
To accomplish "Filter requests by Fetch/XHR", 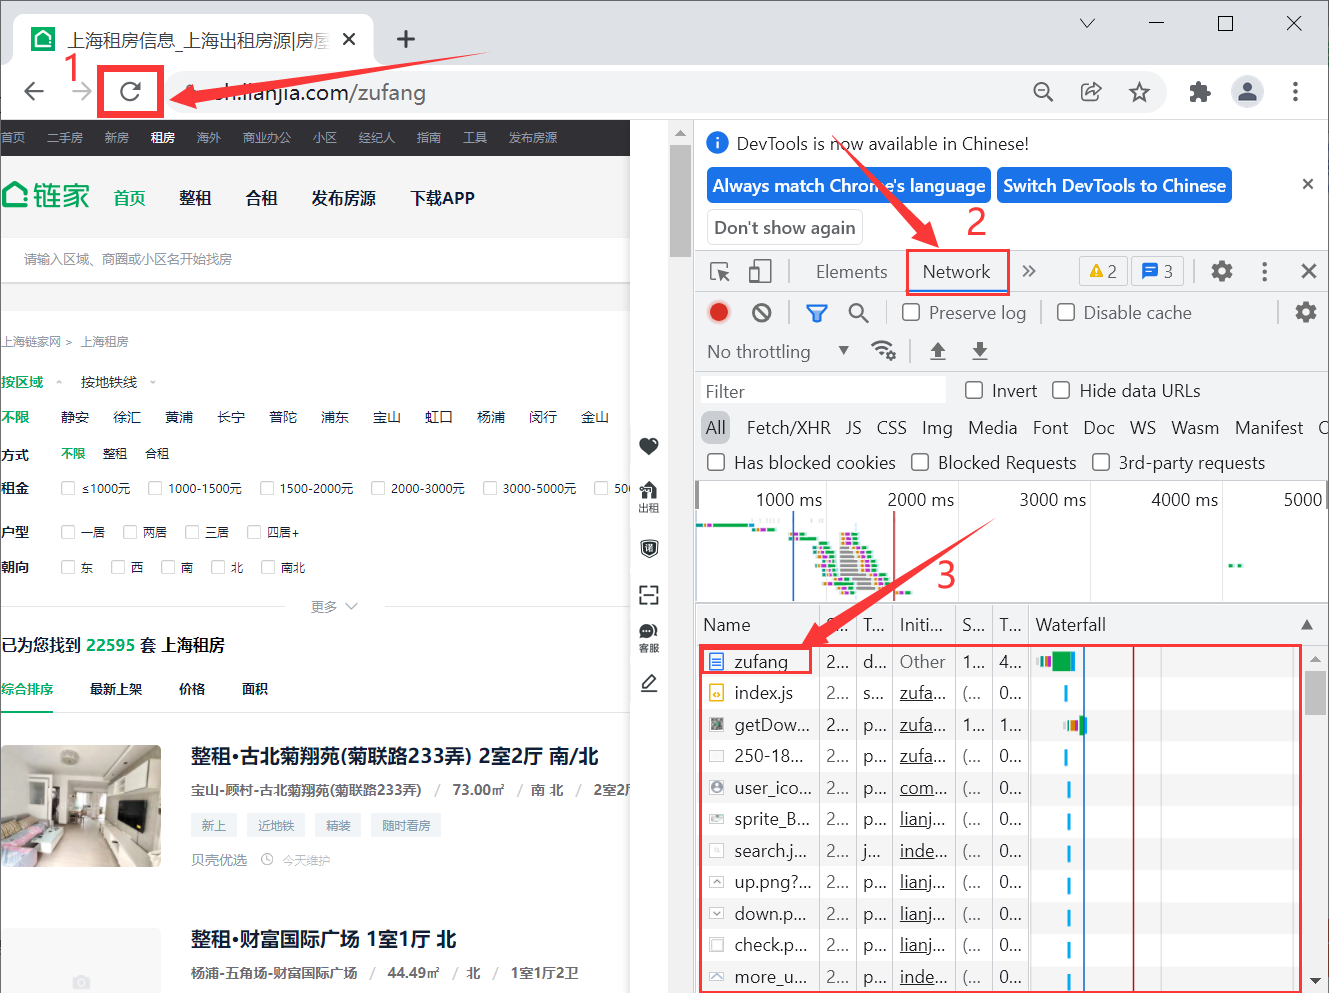I will coord(788,428).
